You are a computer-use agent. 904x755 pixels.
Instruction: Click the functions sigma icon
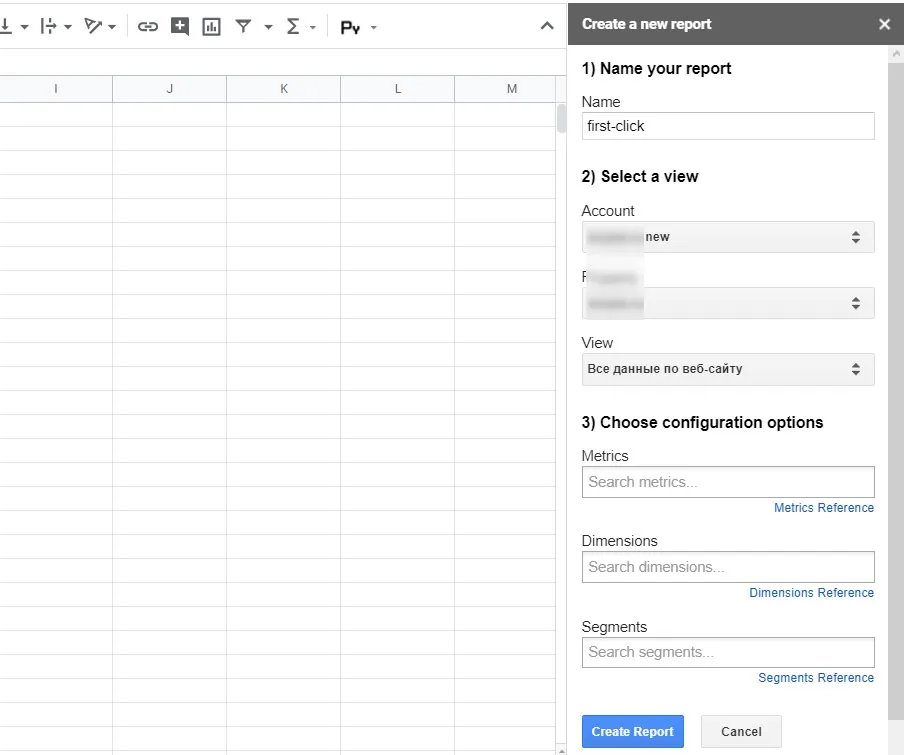tap(293, 26)
